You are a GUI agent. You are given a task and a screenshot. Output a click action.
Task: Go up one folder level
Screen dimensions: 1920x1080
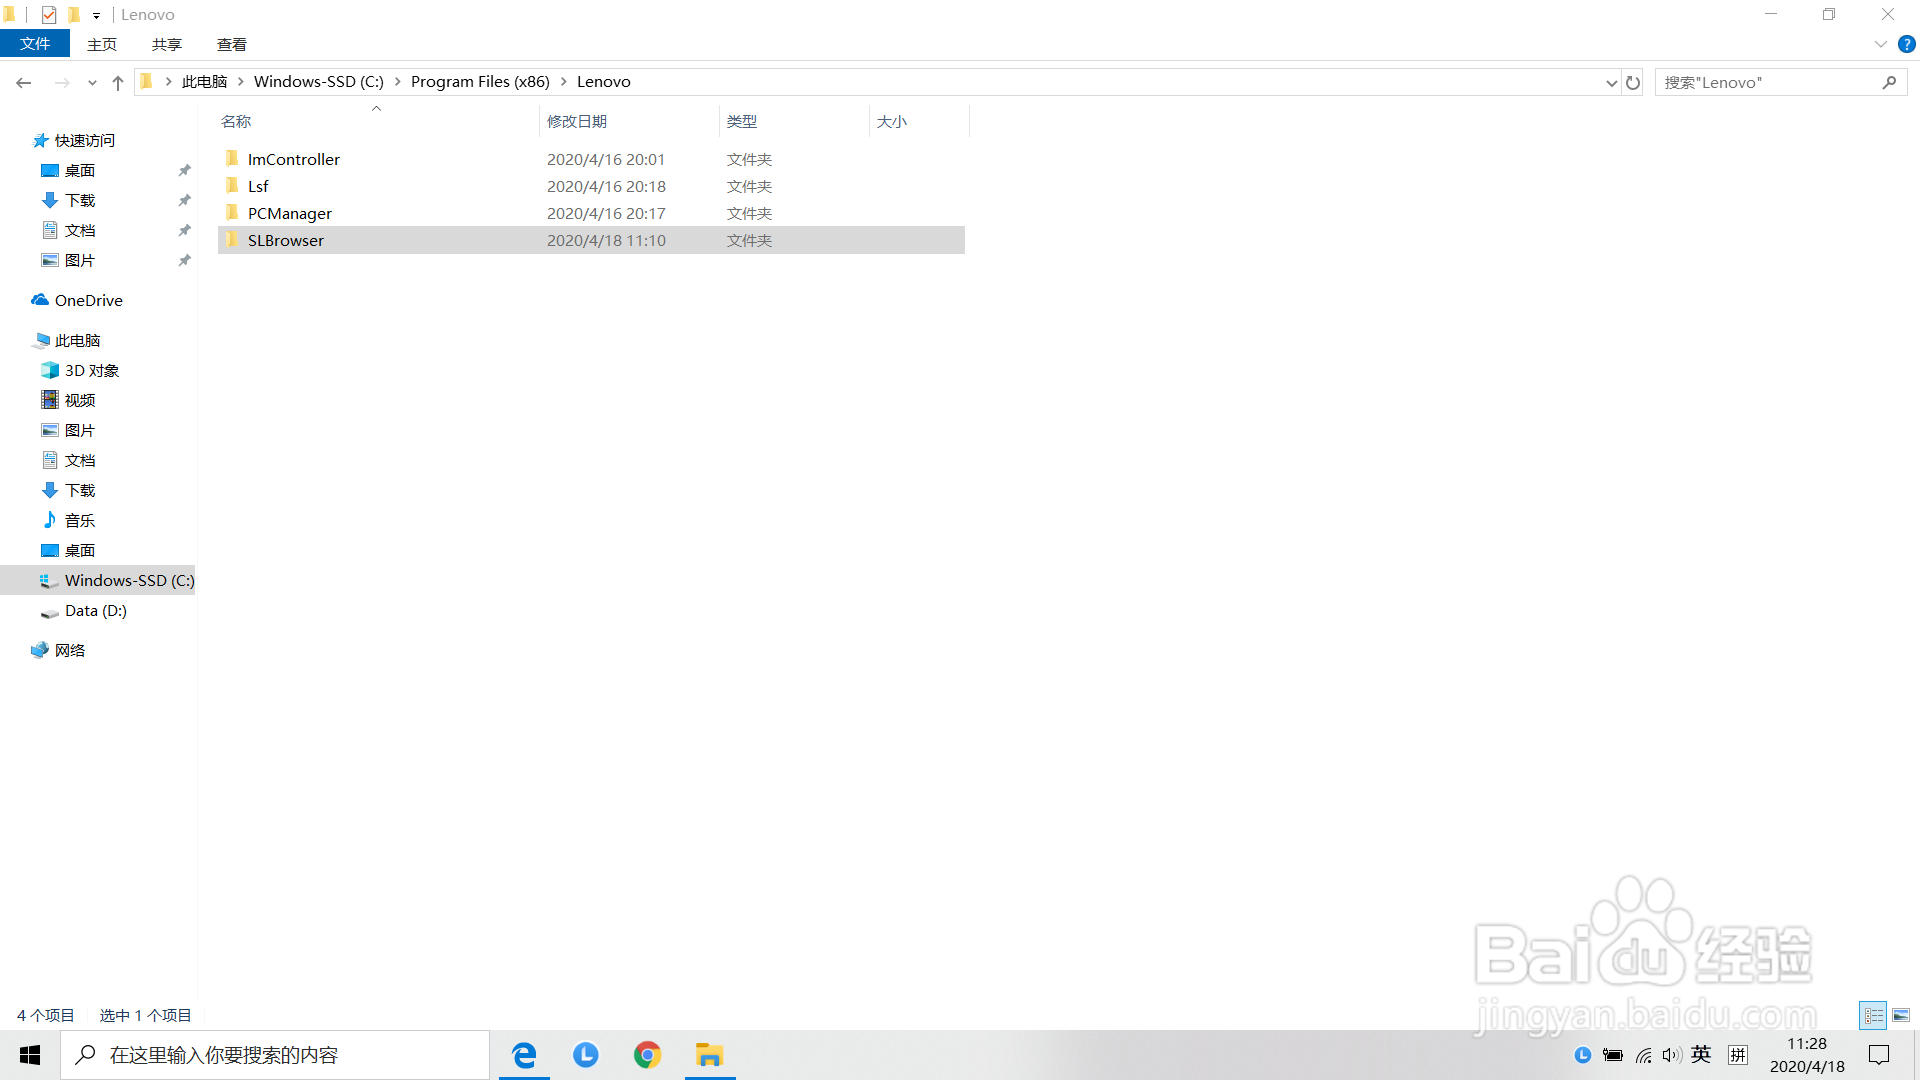[118, 83]
